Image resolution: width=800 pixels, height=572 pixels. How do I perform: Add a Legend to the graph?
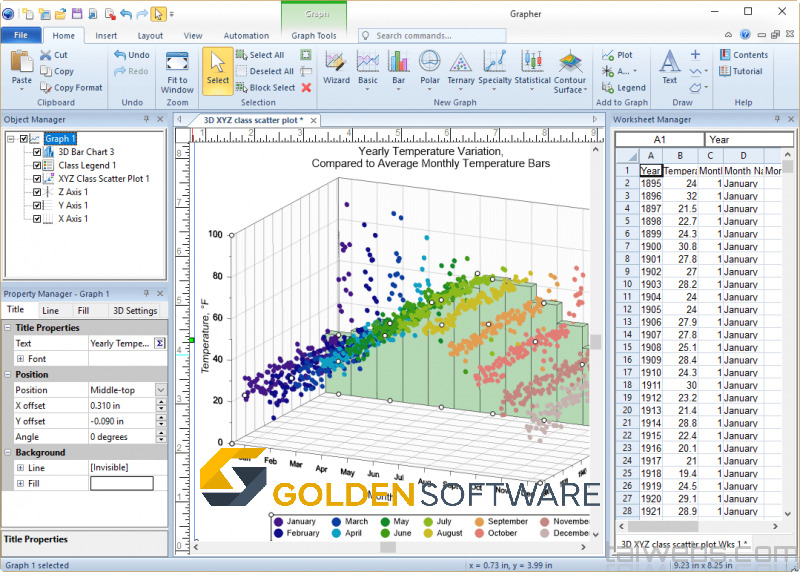point(623,88)
